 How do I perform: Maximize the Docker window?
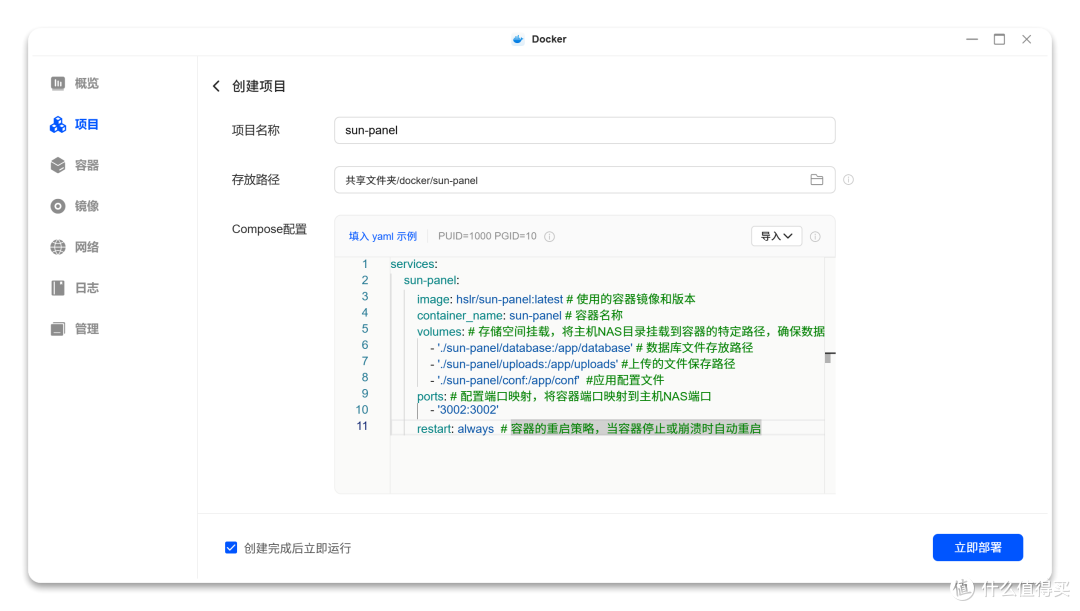pyautogui.click(x=999, y=39)
